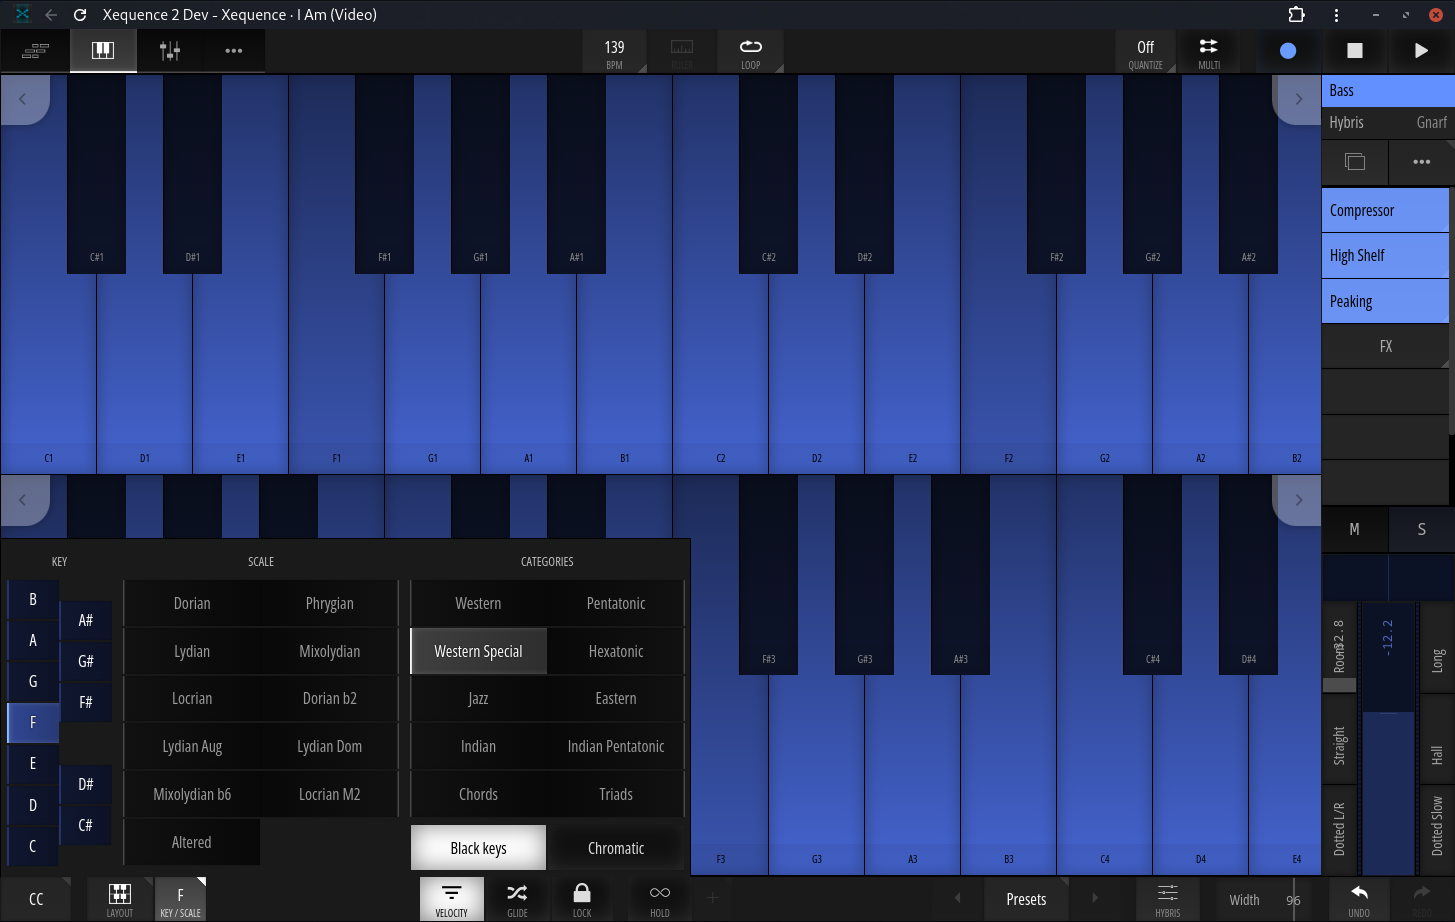1455x922 pixels.
Task: Click the record button
Action: pos(1288,51)
